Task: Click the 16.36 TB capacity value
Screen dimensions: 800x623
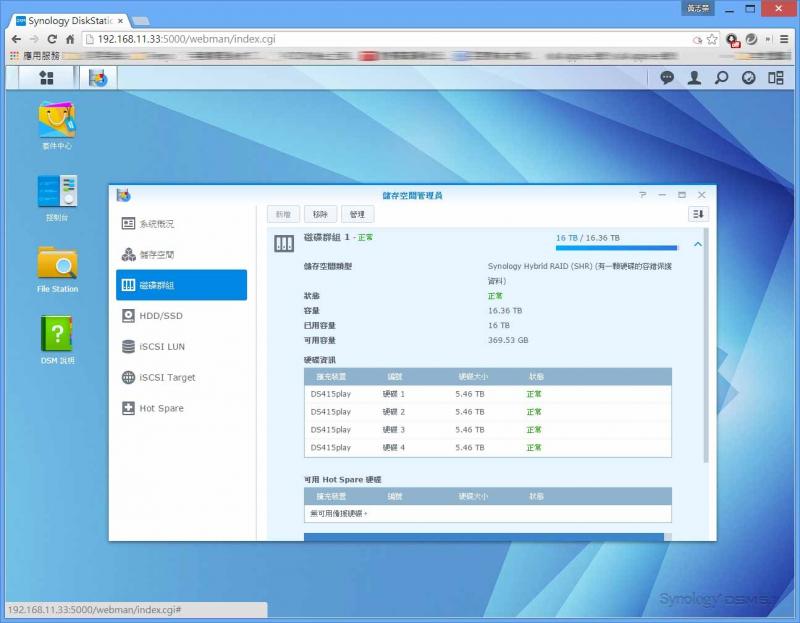Action: pyautogui.click(x=505, y=310)
